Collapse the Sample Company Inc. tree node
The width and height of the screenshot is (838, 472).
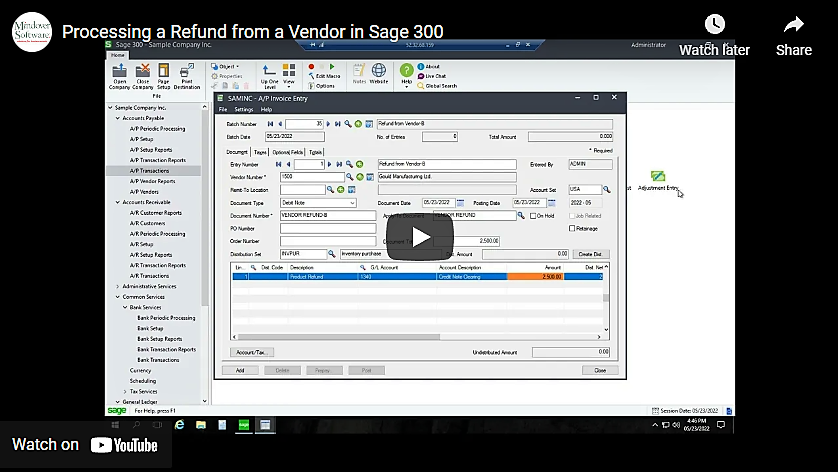coord(111,107)
